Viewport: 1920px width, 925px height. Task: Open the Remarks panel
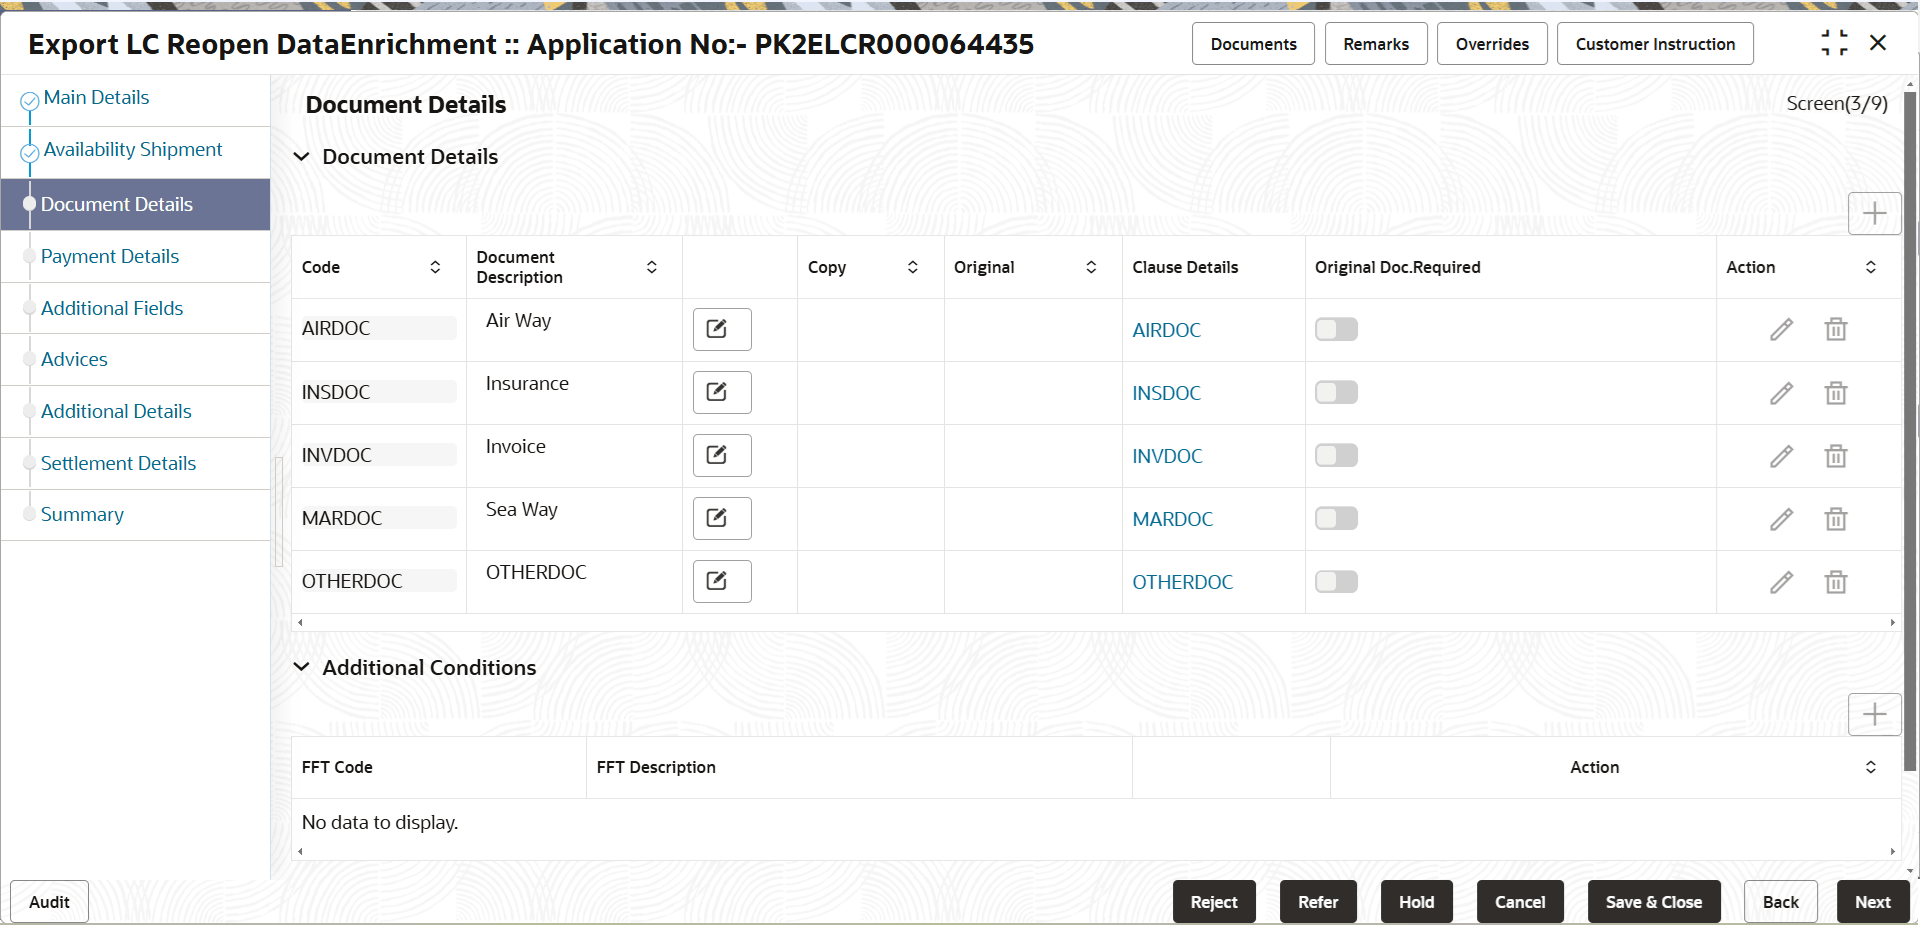(x=1375, y=43)
